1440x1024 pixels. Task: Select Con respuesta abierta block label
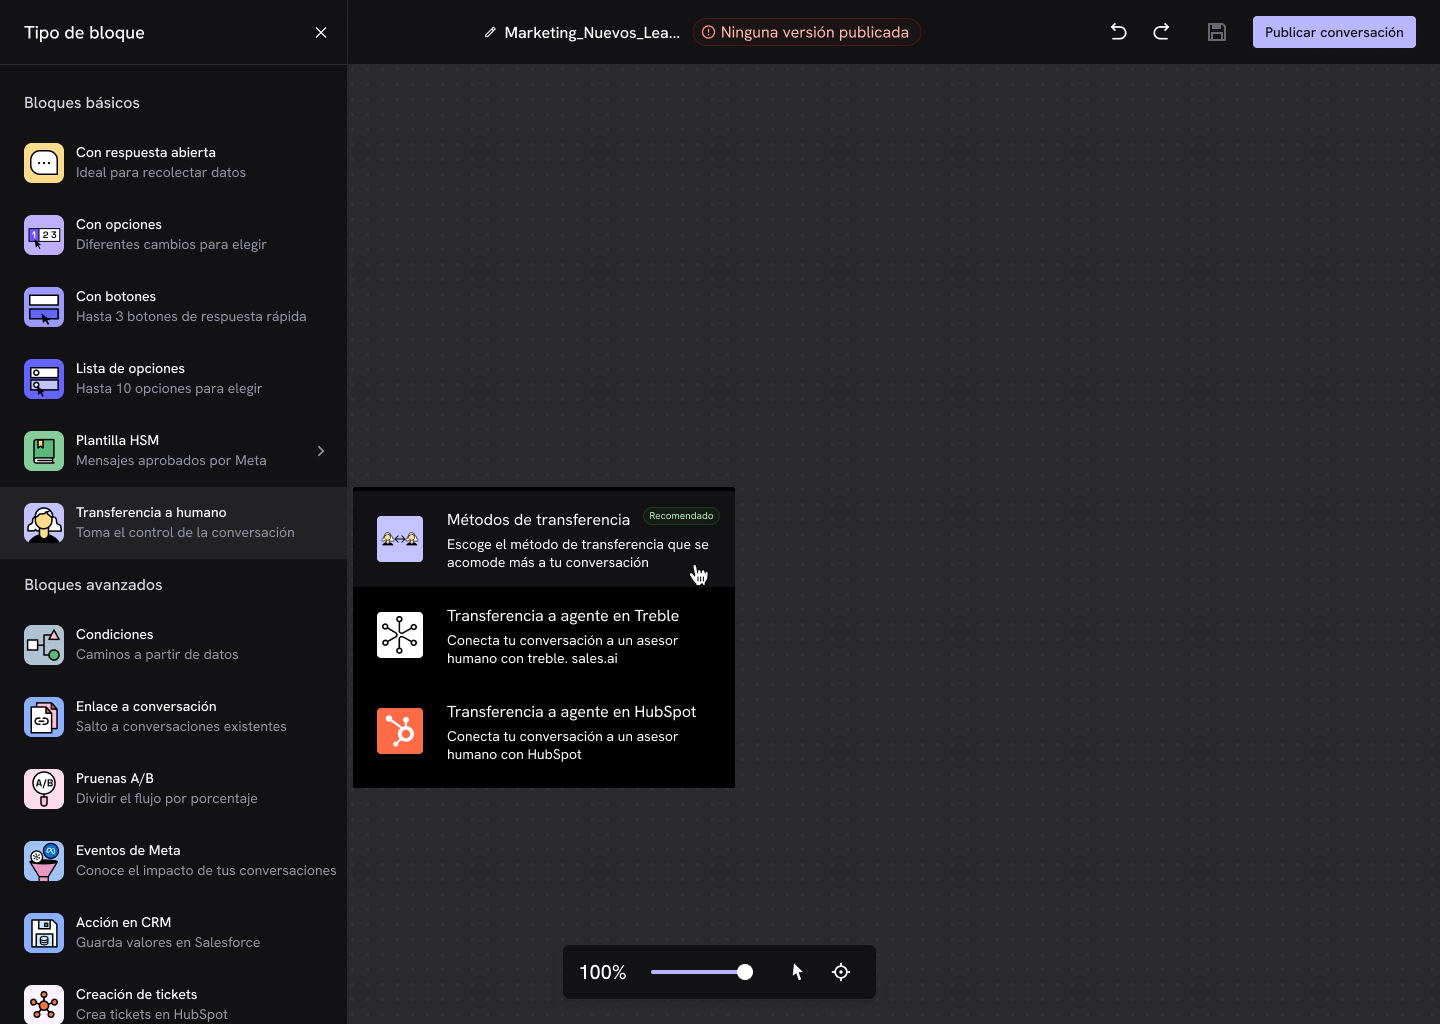coord(146,153)
